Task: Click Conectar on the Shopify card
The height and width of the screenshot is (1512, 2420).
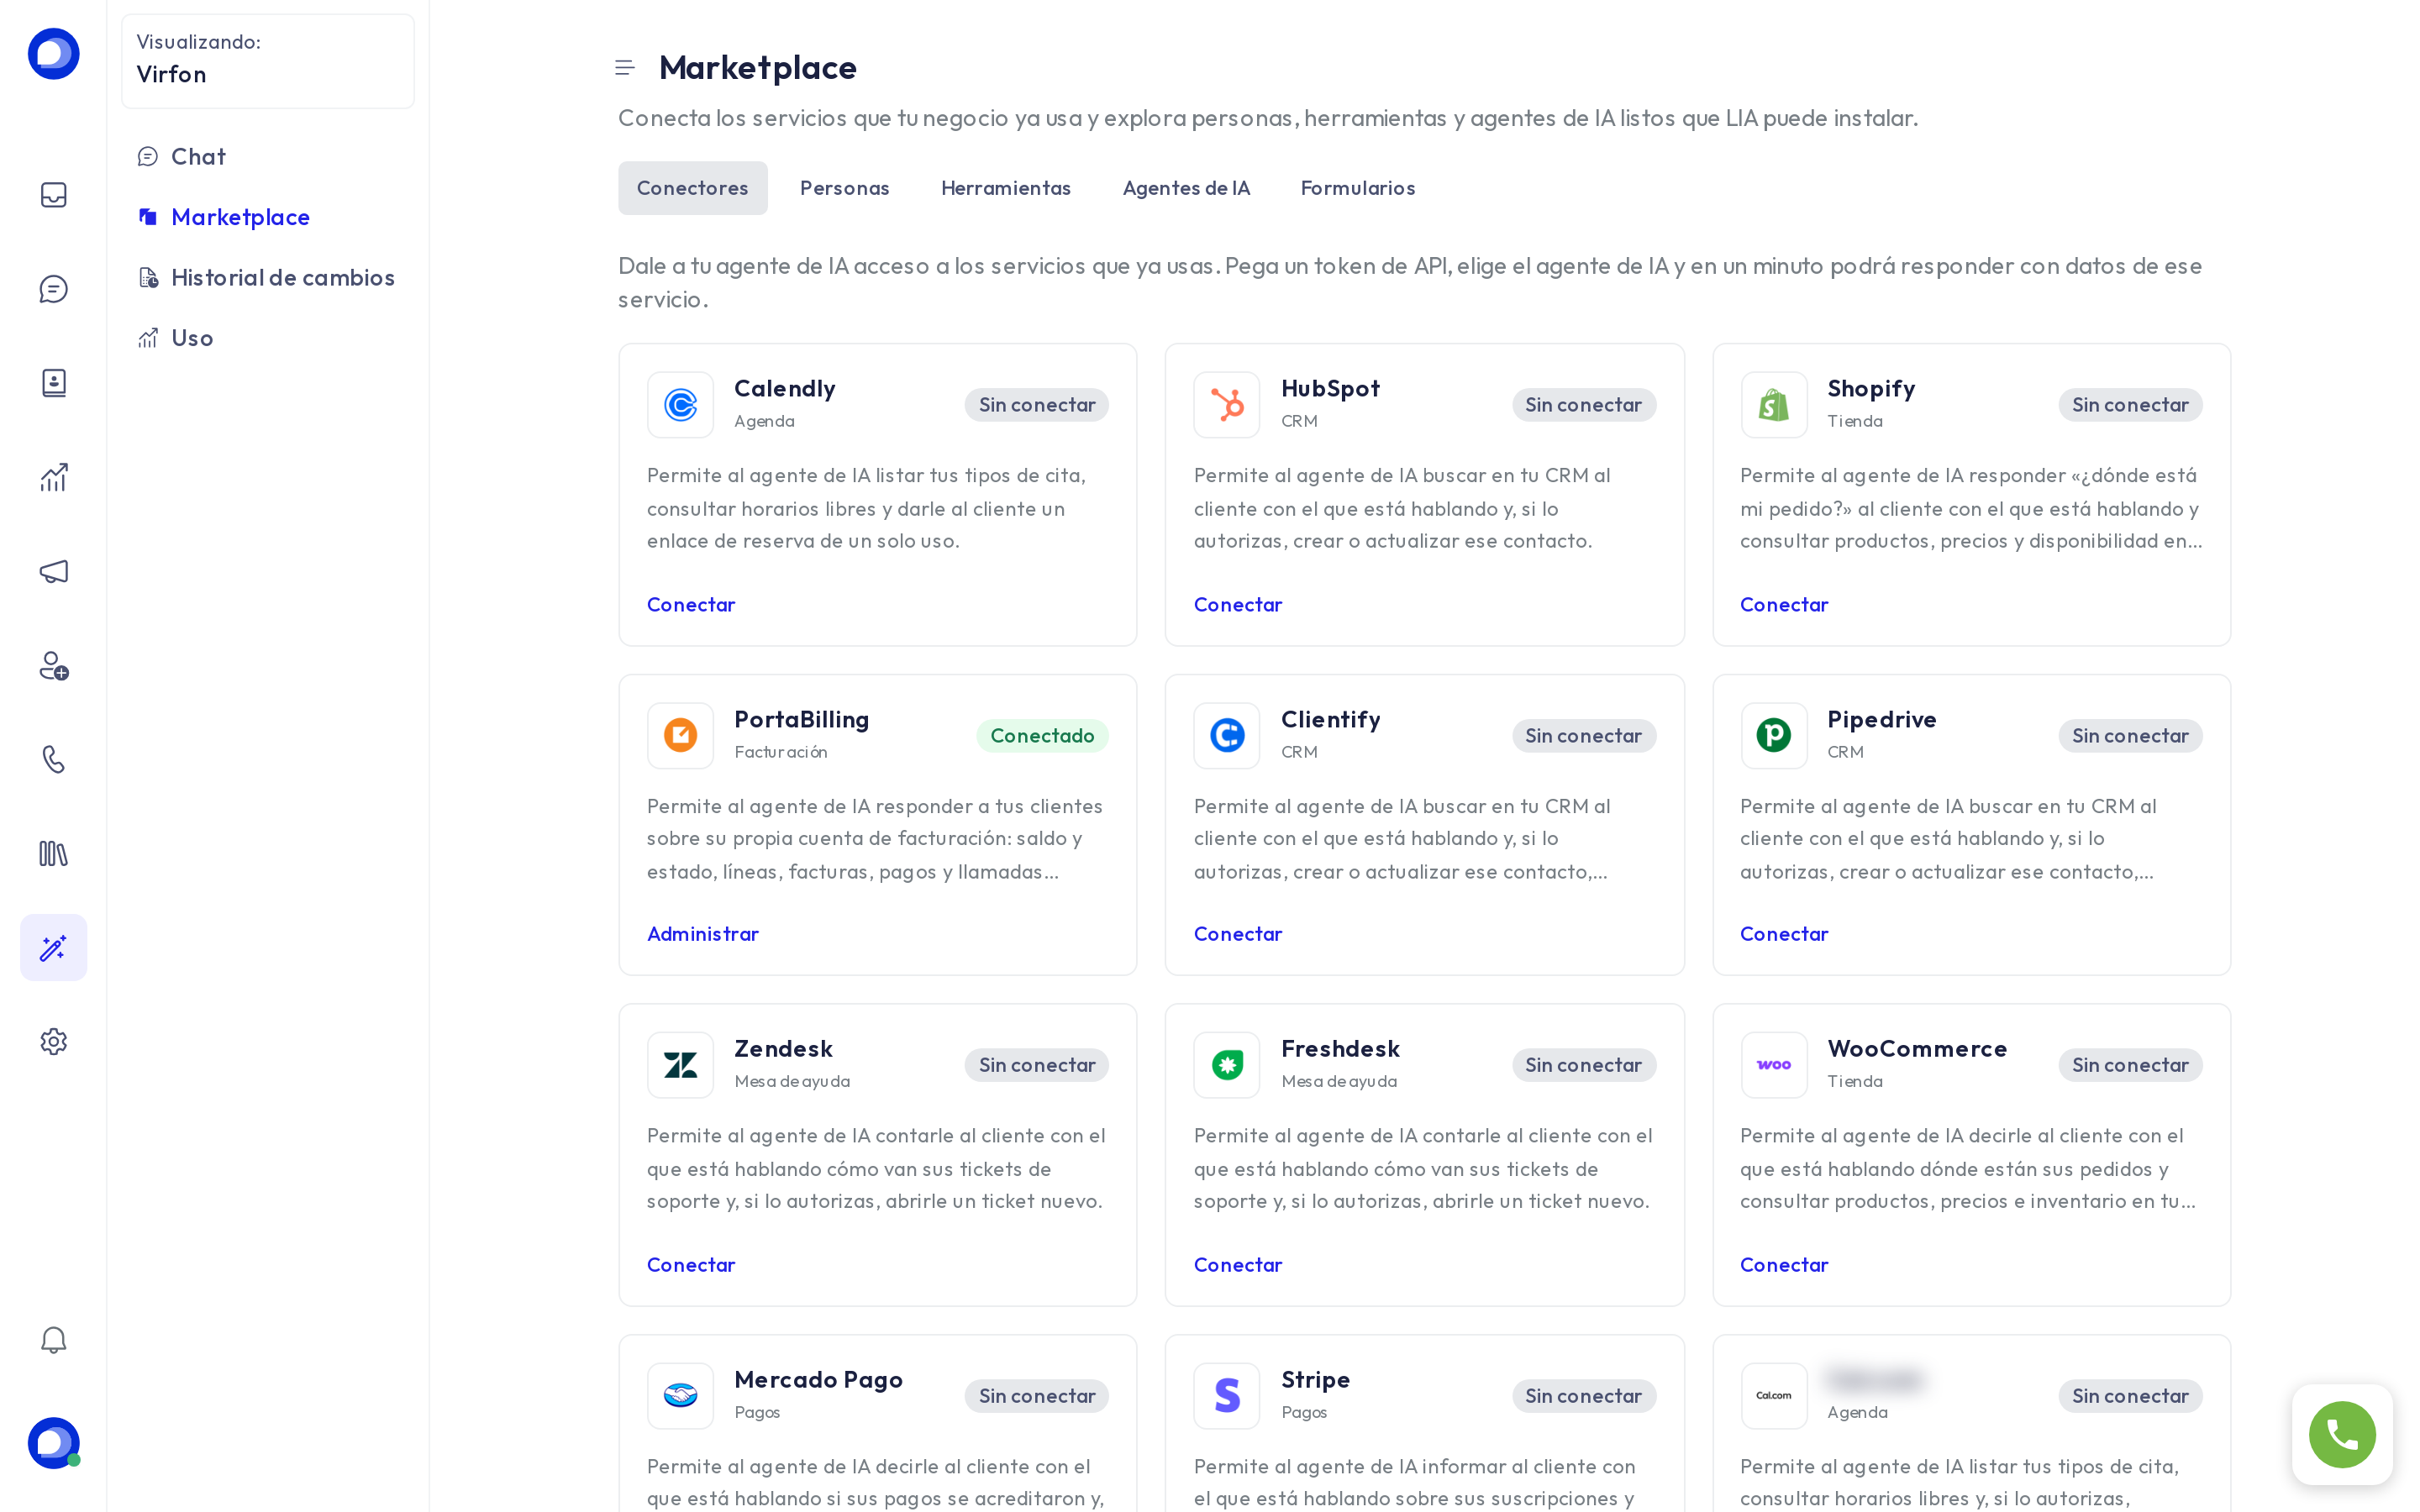Action: click(1783, 604)
